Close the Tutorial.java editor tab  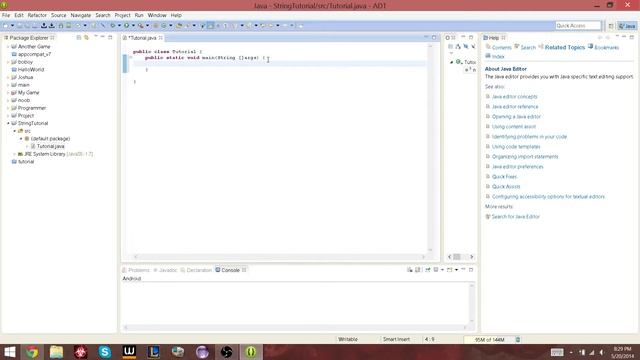click(161, 38)
